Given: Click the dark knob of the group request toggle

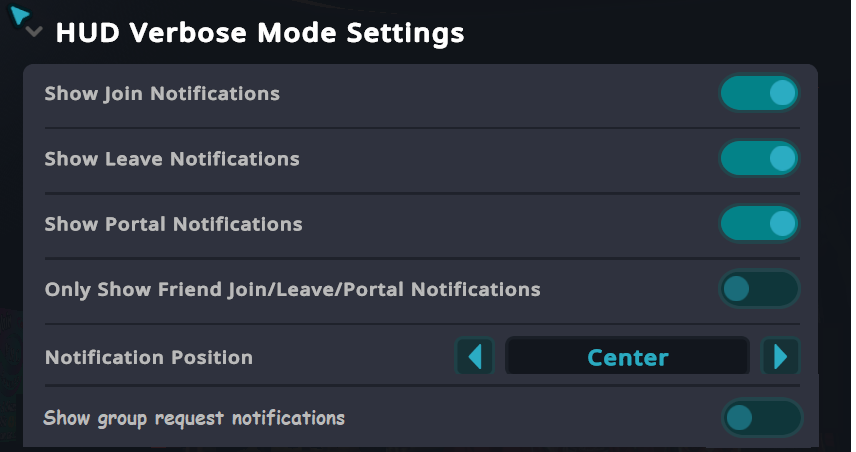Looking at the screenshot, I should coord(740,418).
